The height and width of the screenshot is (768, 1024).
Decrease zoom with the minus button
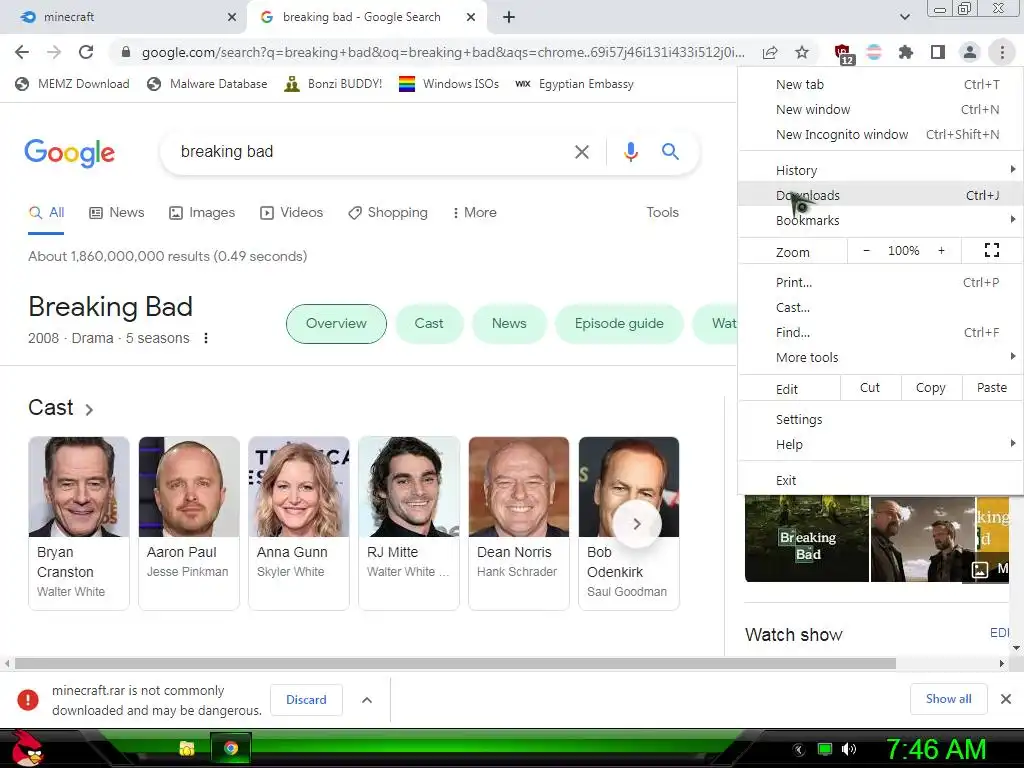[867, 251]
